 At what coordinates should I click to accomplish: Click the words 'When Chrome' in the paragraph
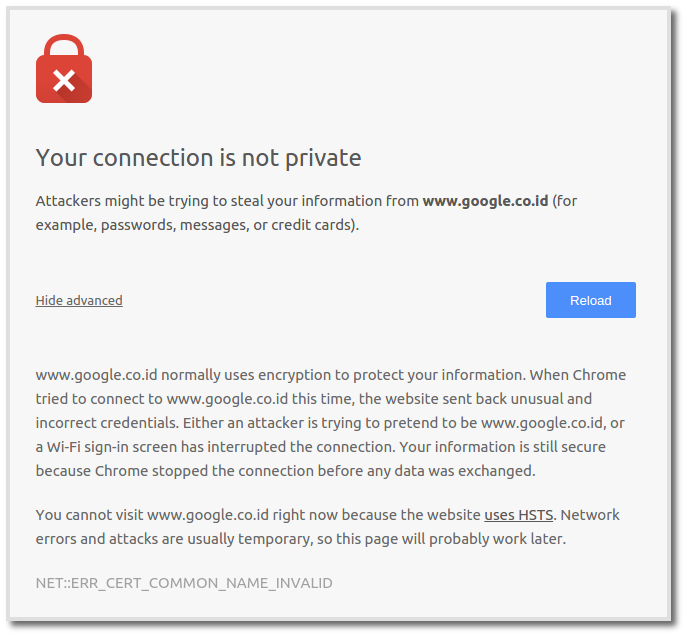[578, 375]
